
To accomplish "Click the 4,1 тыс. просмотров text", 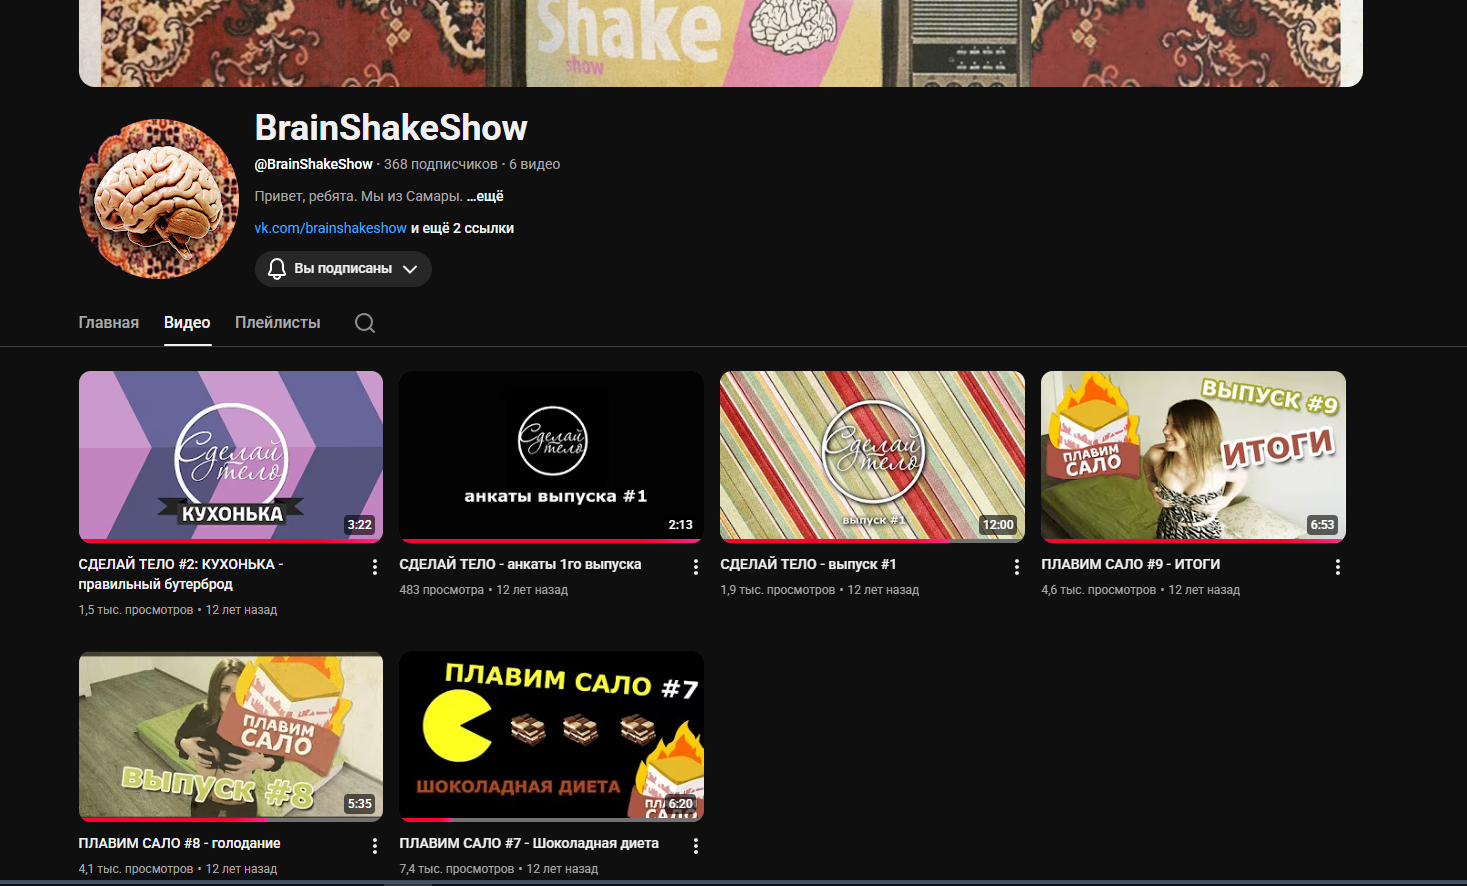I will click(136, 869).
